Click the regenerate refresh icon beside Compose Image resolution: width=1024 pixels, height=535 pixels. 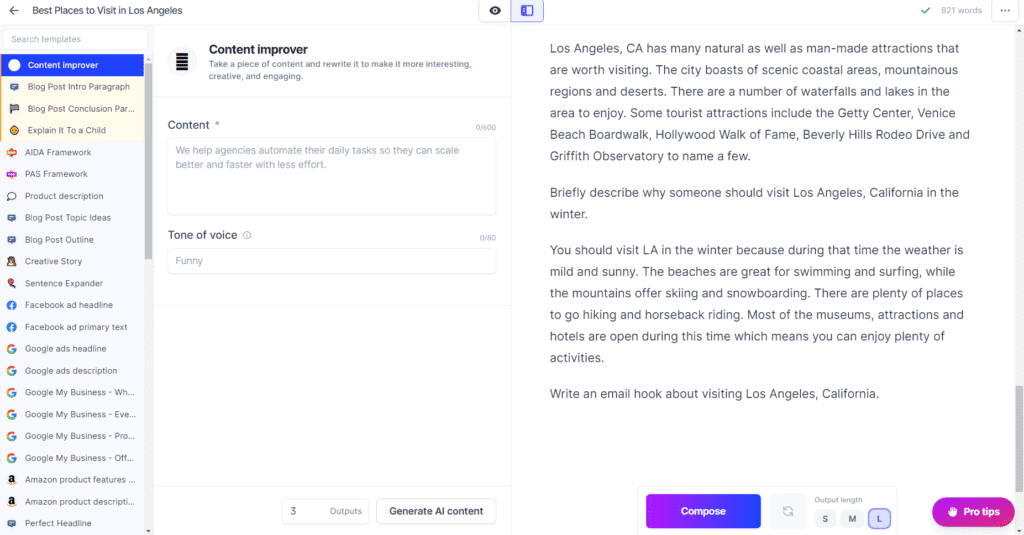point(788,511)
